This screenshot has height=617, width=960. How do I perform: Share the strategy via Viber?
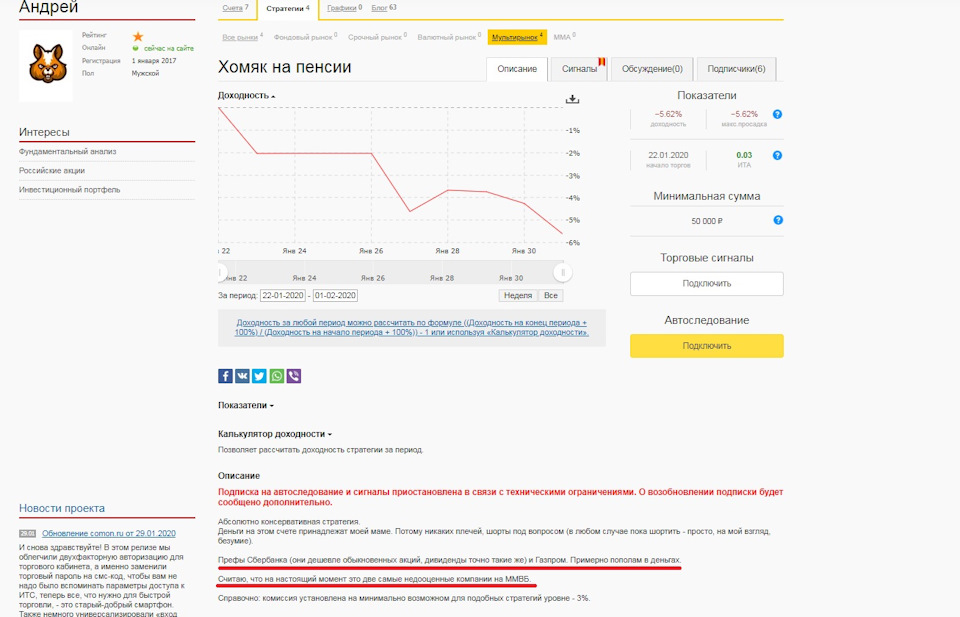[294, 376]
